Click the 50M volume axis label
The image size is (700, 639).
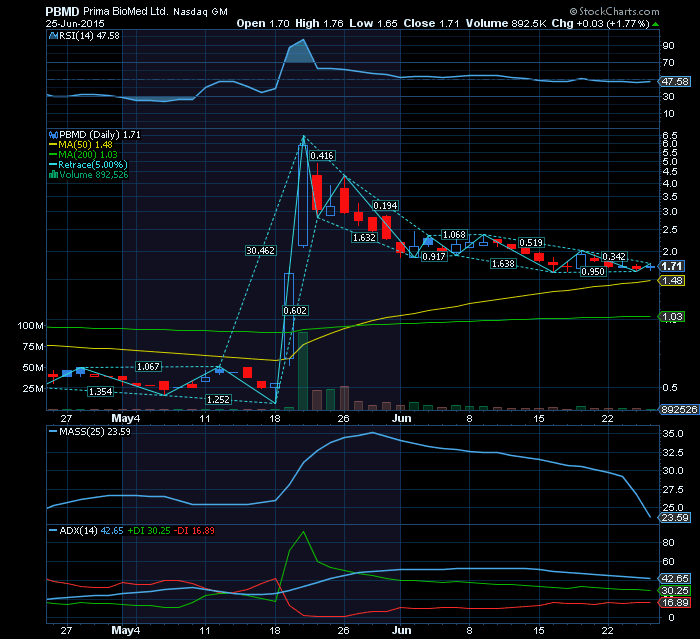[x=33, y=368]
